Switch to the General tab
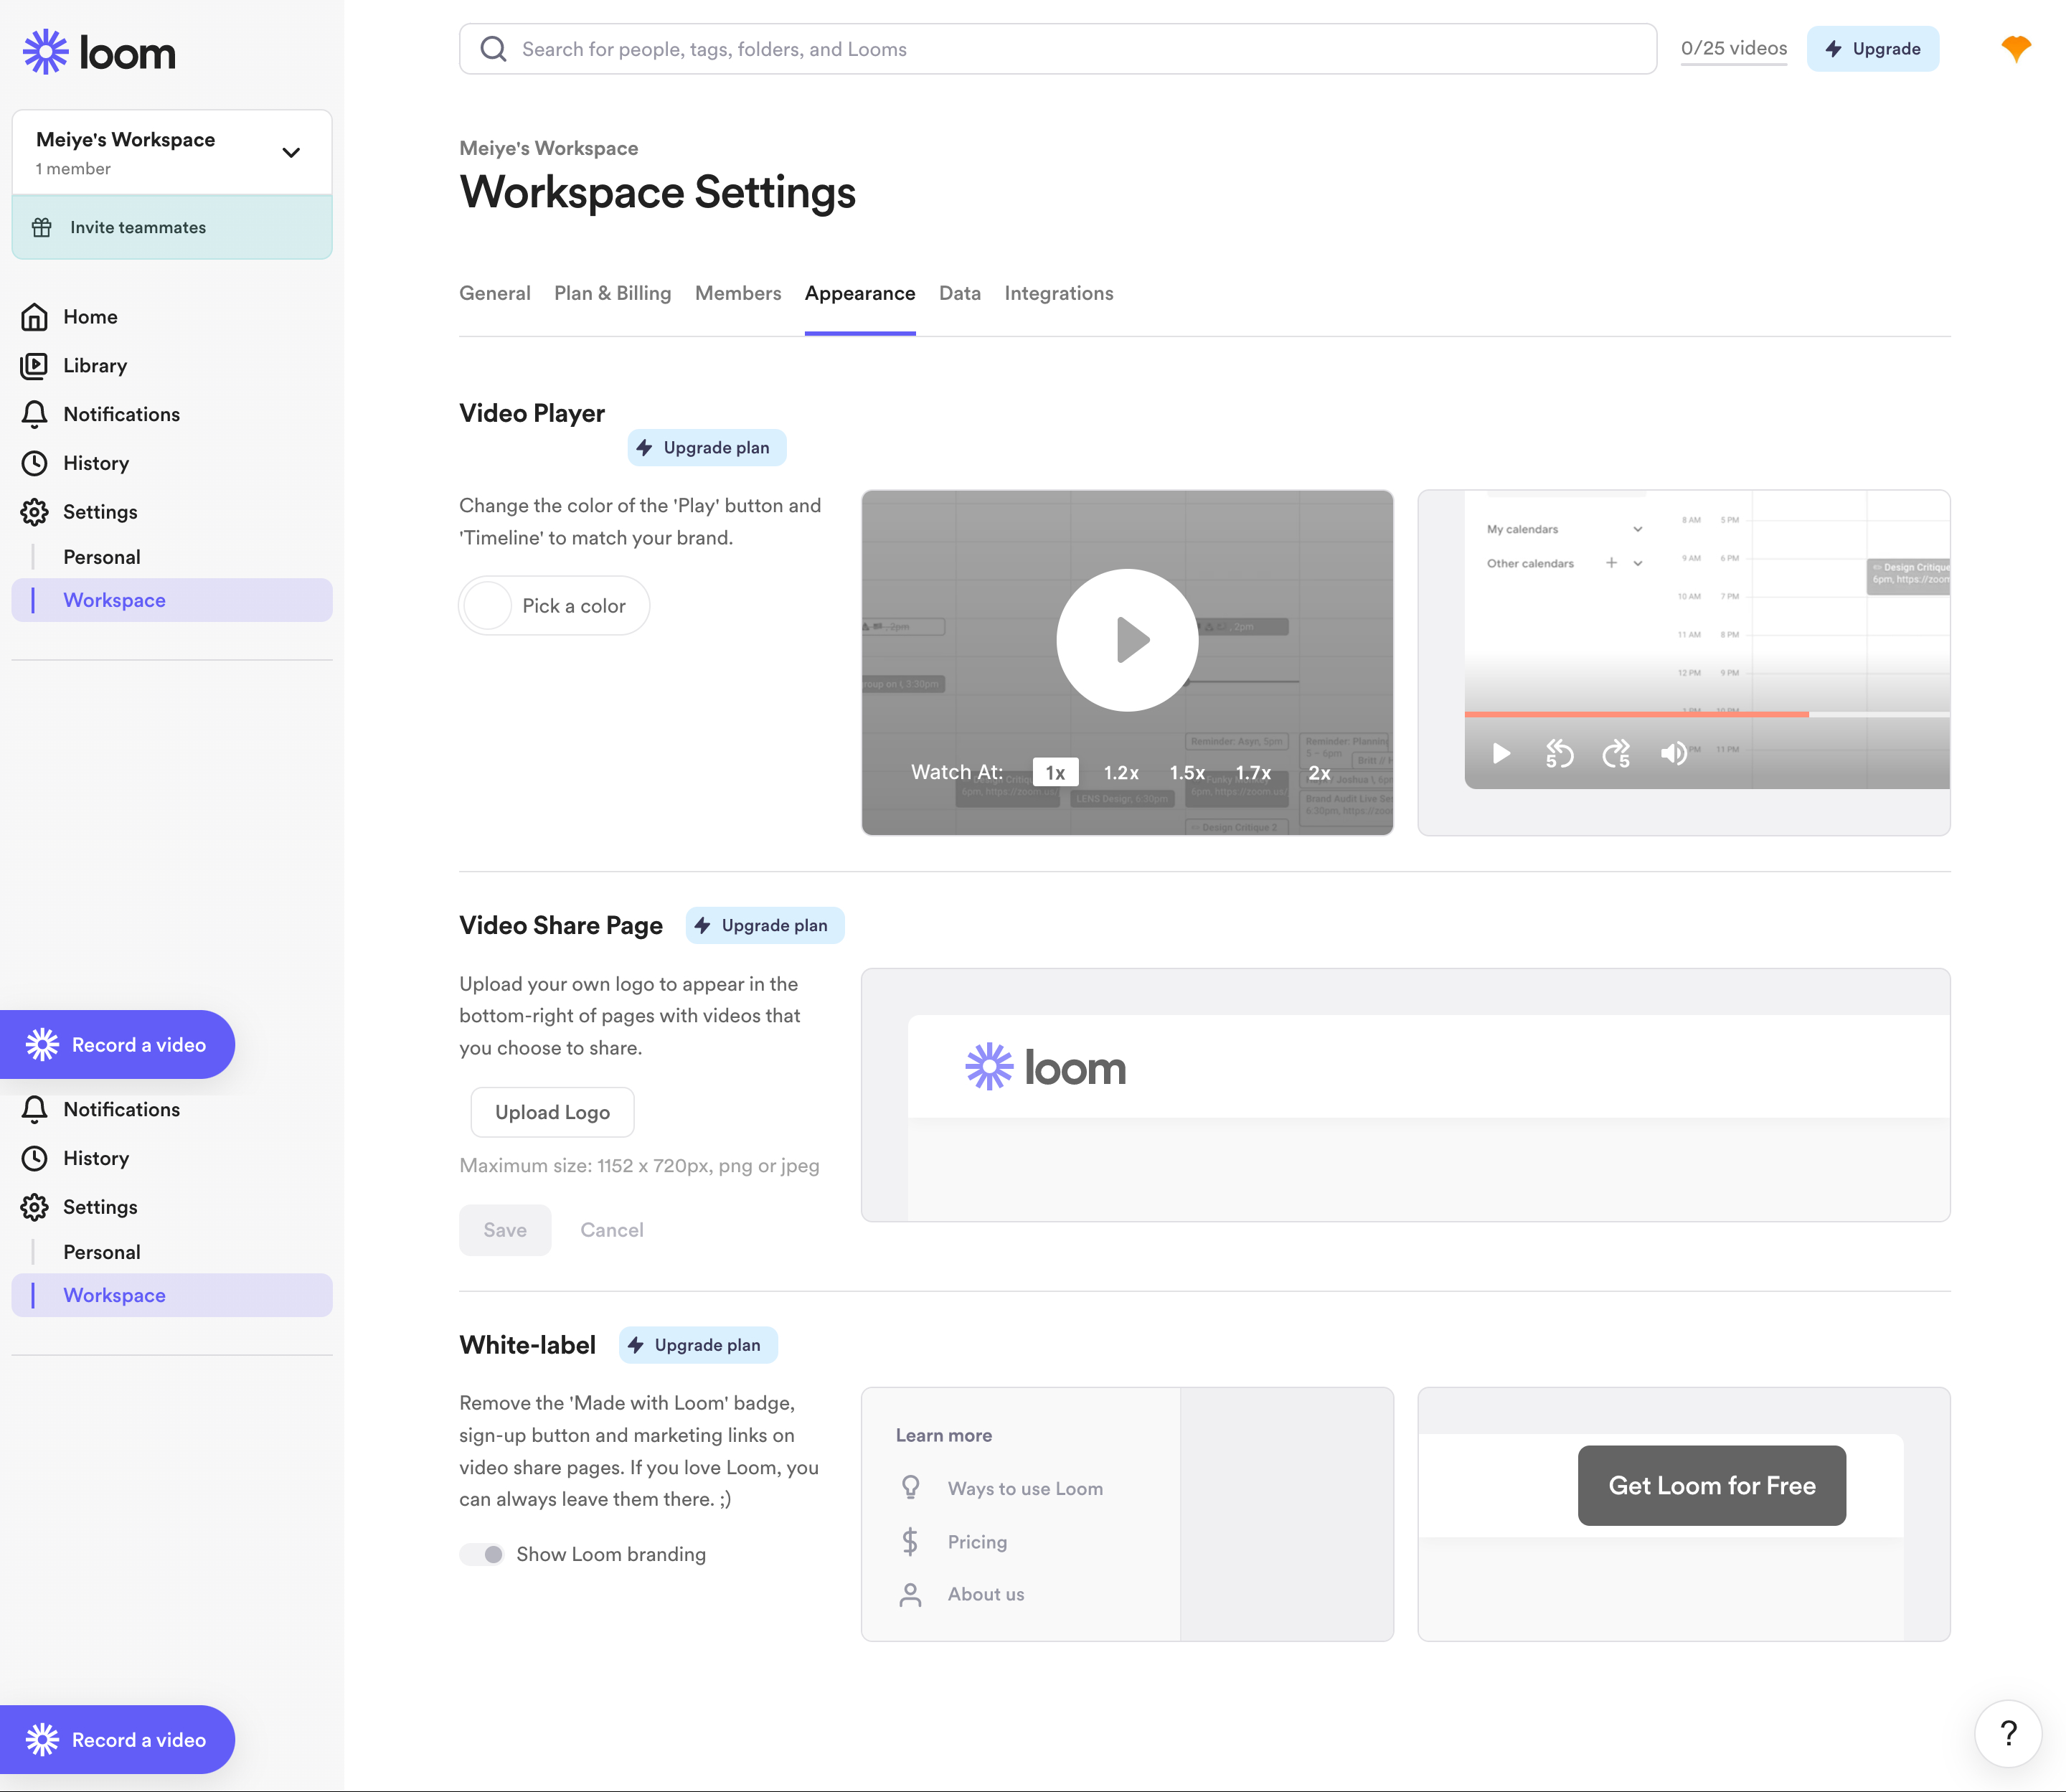2066x1792 pixels. coord(494,293)
